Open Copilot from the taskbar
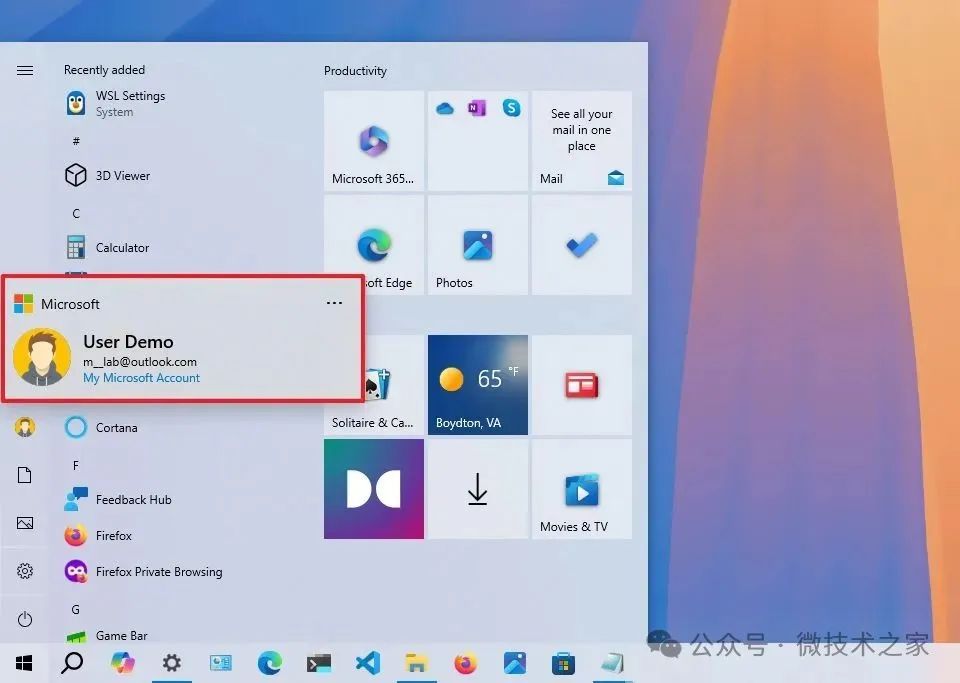Image resolution: width=960 pixels, height=683 pixels. pyautogui.click(x=122, y=663)
